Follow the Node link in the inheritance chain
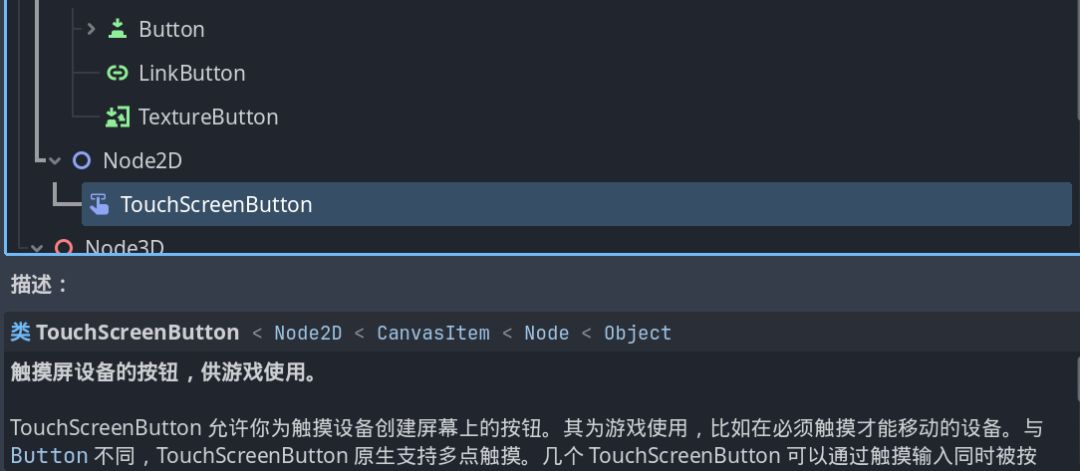The height and width of the screenshot is (471, 1080). click(x=546, y=333)
